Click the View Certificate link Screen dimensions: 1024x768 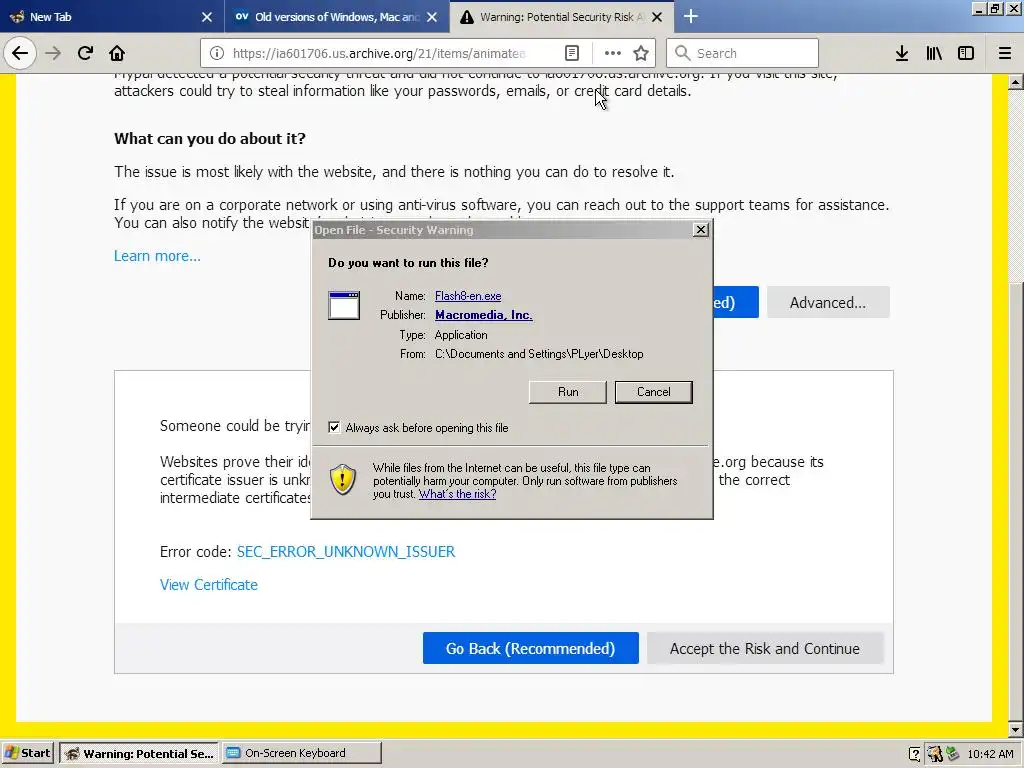coord(208,584)
